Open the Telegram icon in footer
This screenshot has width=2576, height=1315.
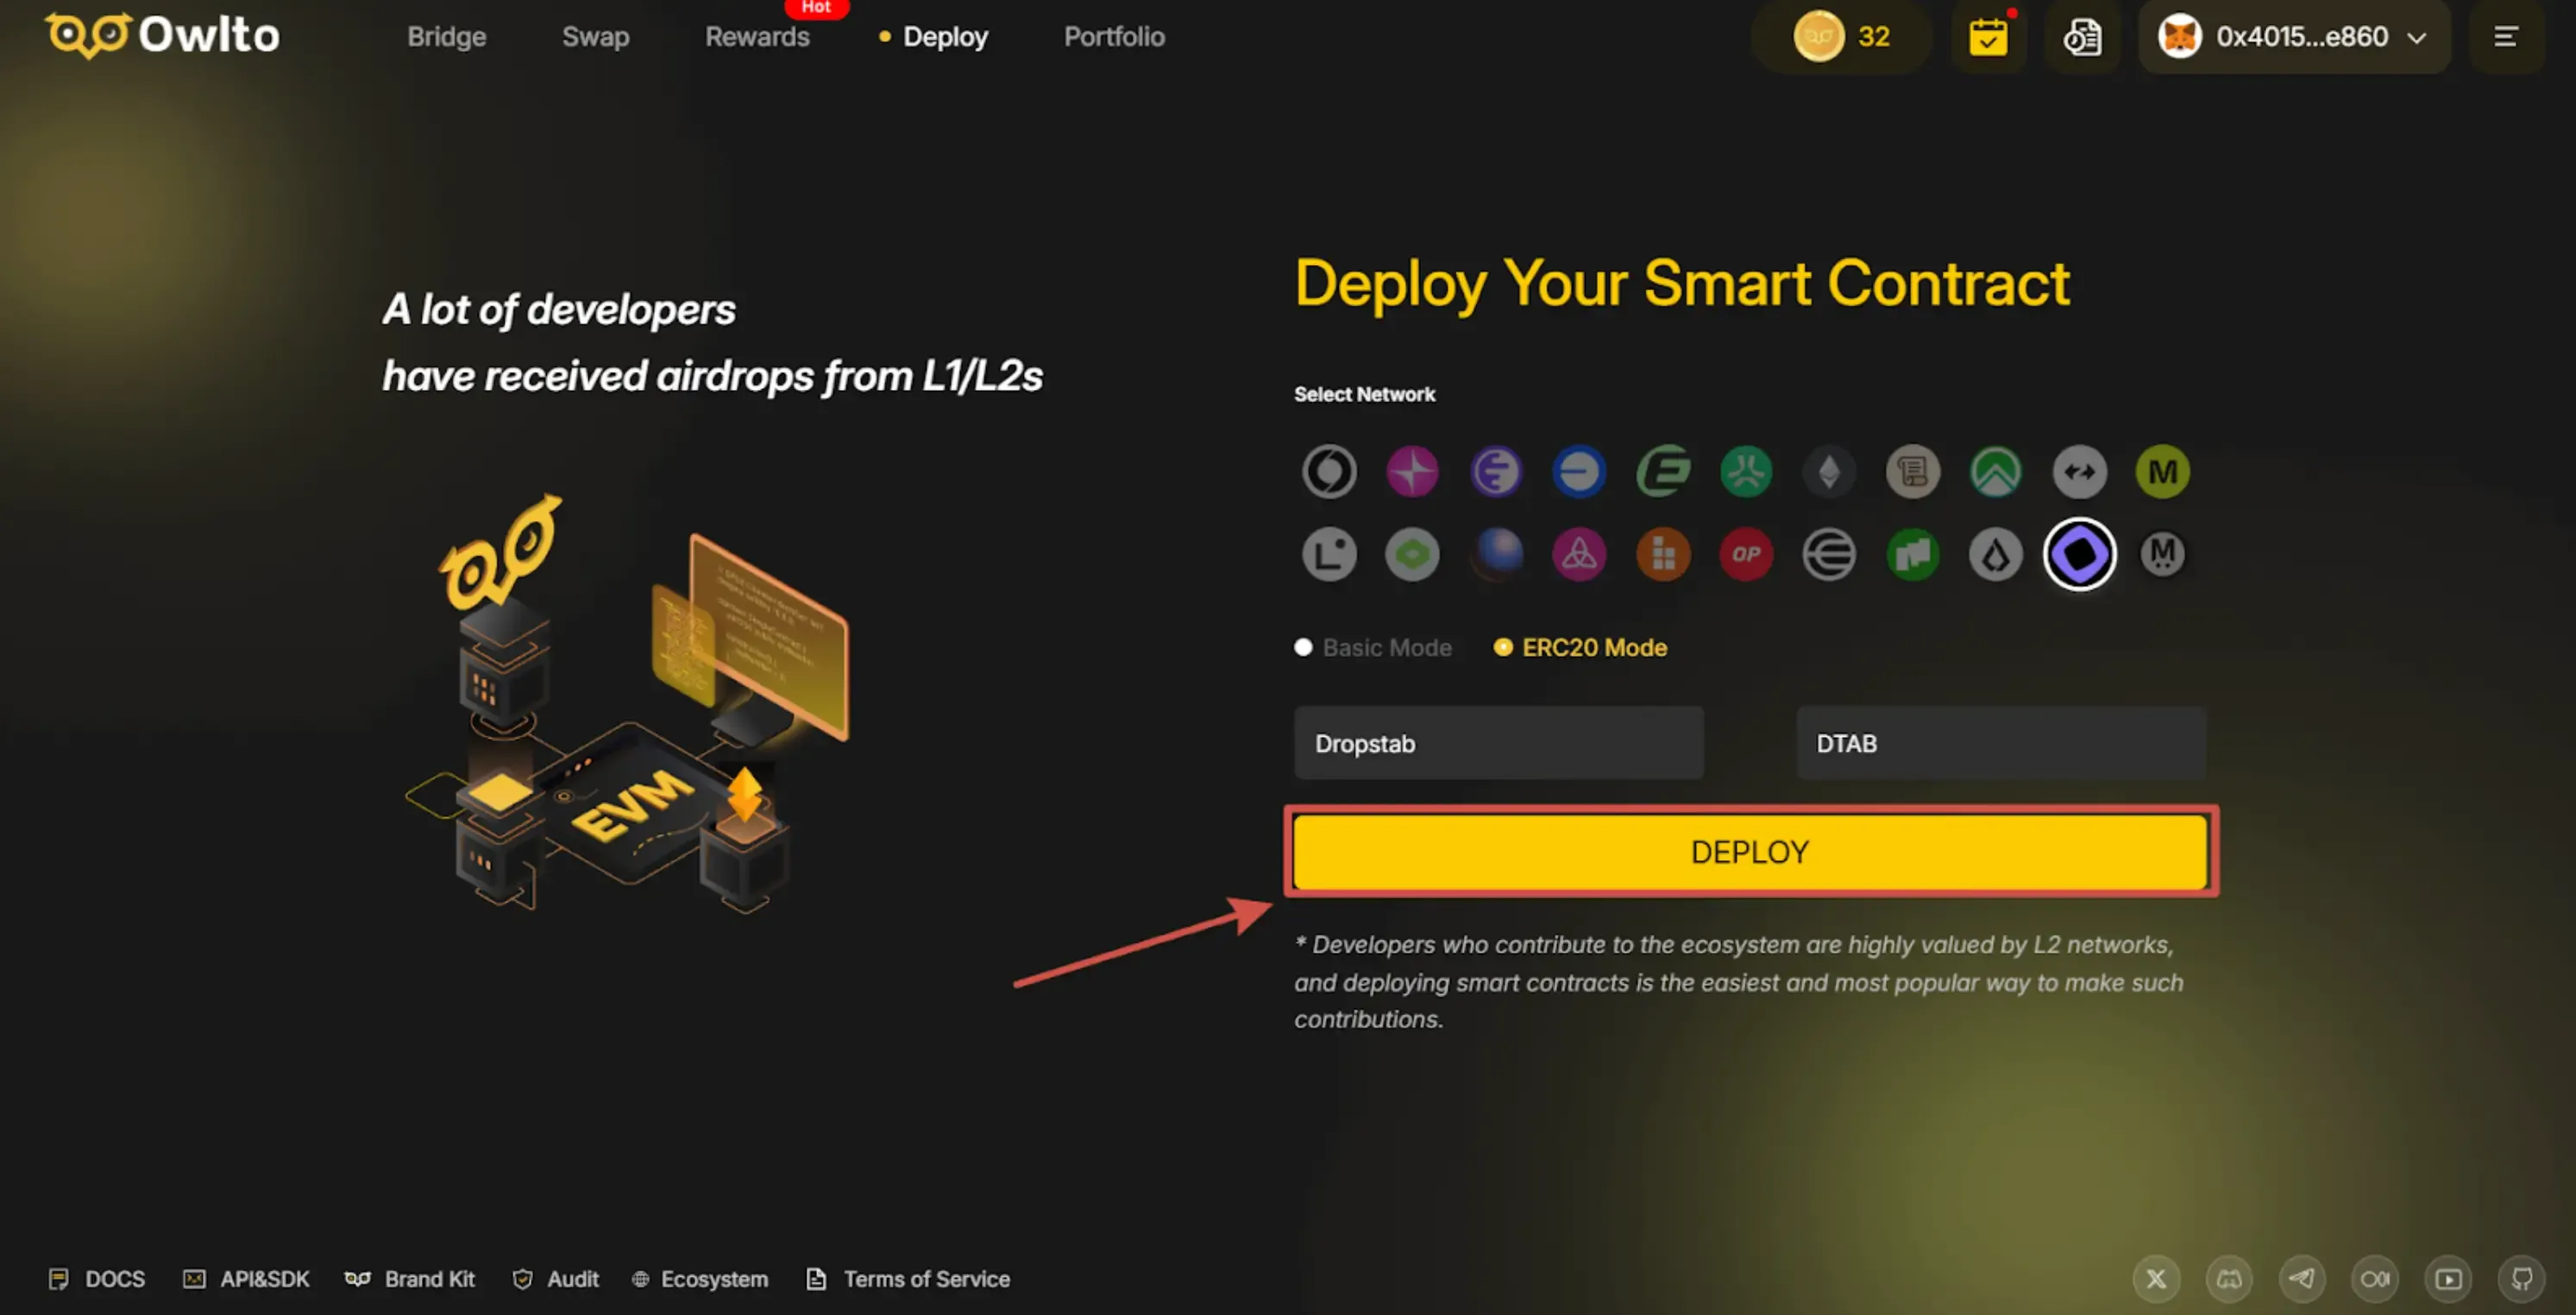2302,1278
